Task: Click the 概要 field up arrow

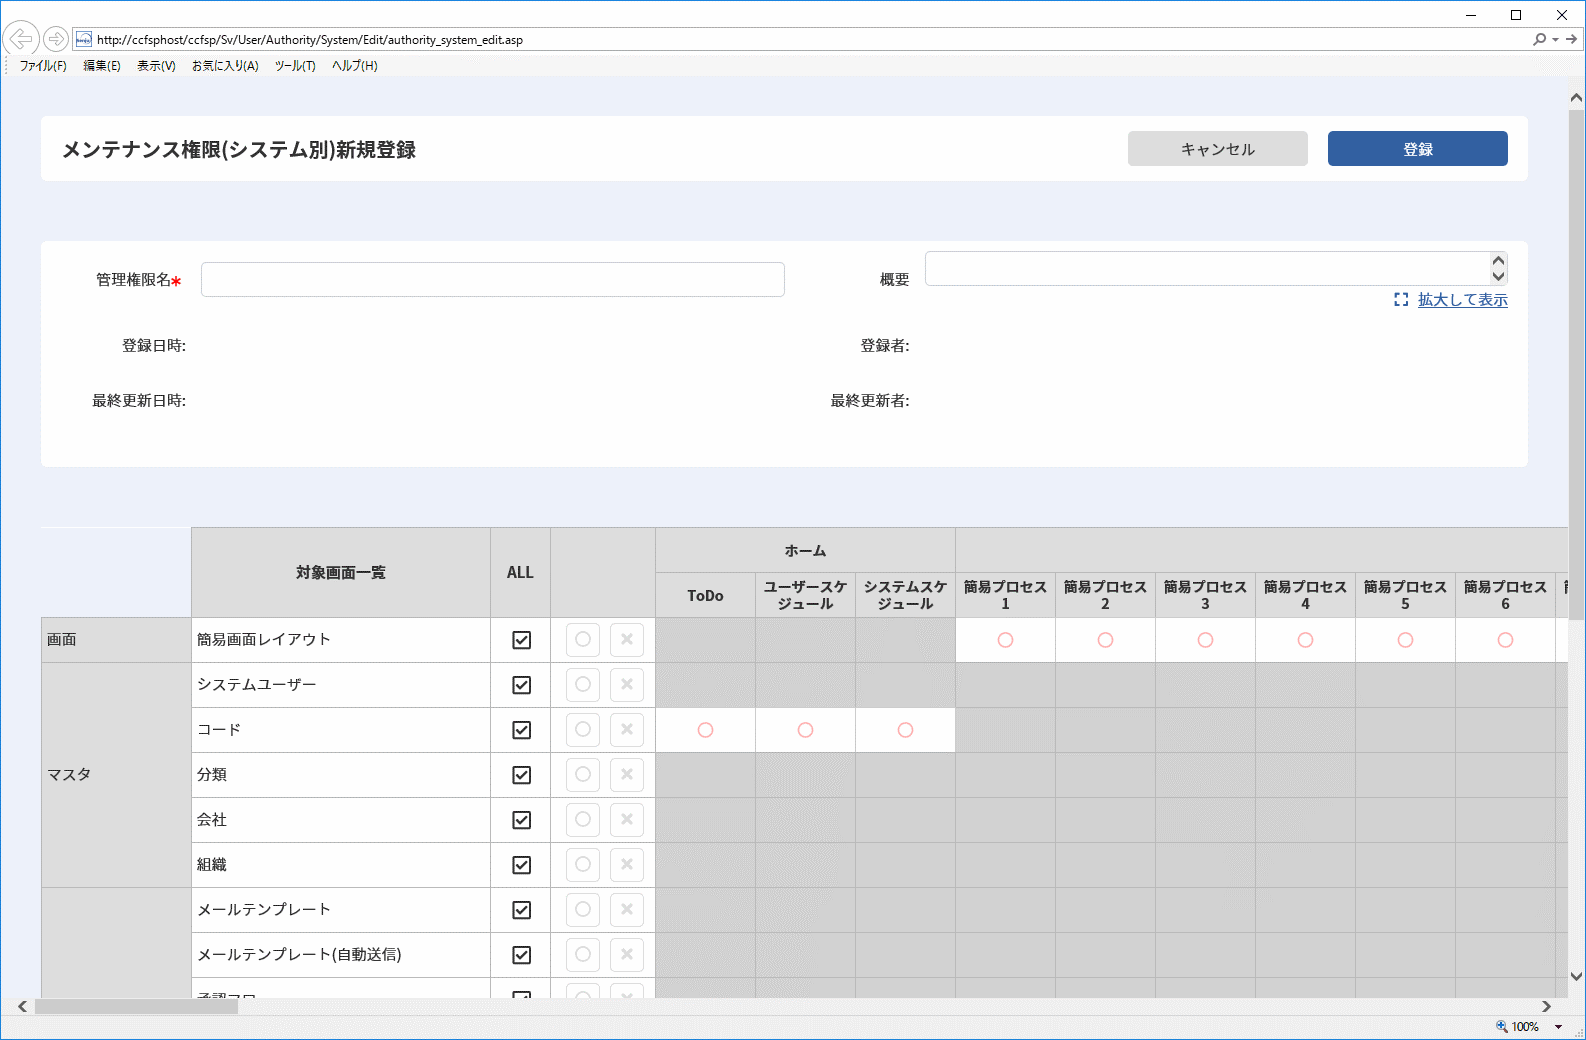Action: coord(1498,261)
